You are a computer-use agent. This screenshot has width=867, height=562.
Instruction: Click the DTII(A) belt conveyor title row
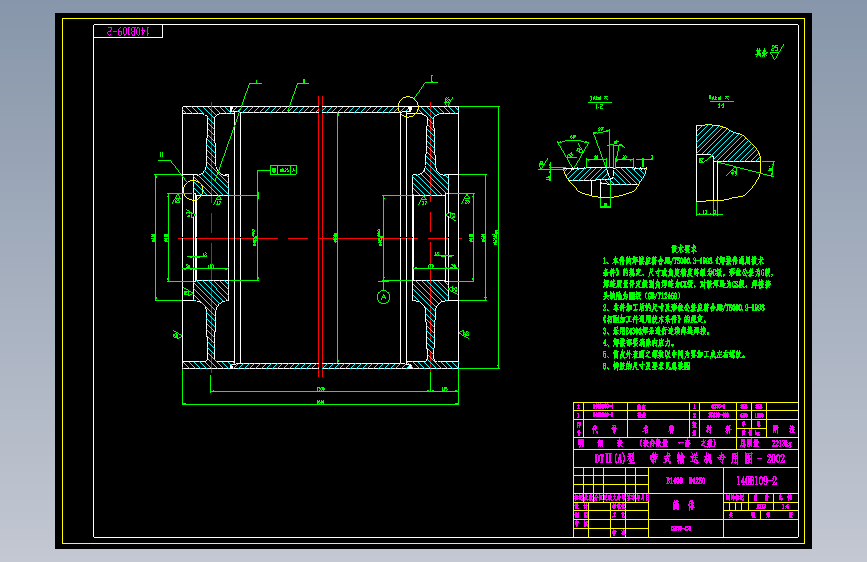[686, 459]
